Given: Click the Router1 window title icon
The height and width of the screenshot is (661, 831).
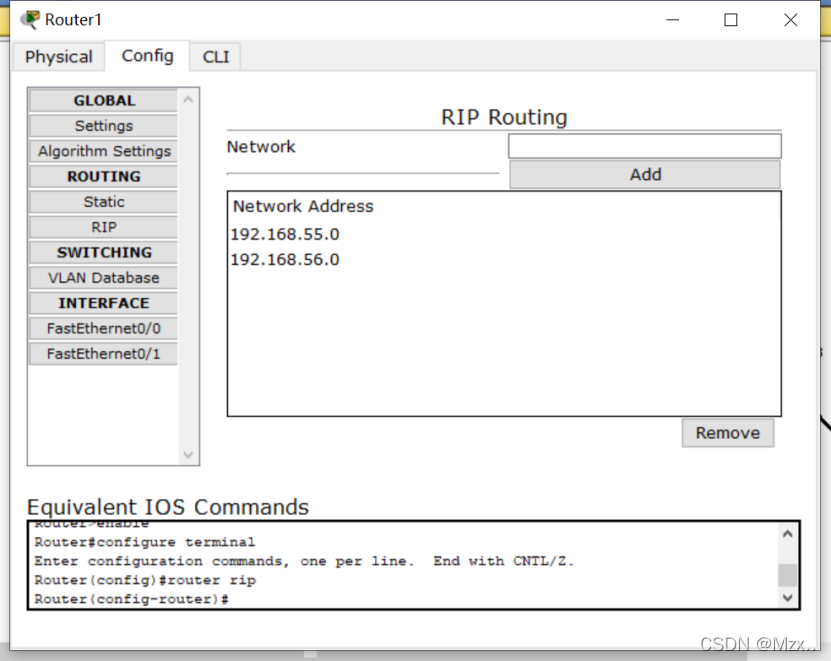Looking at the screenshot, I should click(30, 20).
